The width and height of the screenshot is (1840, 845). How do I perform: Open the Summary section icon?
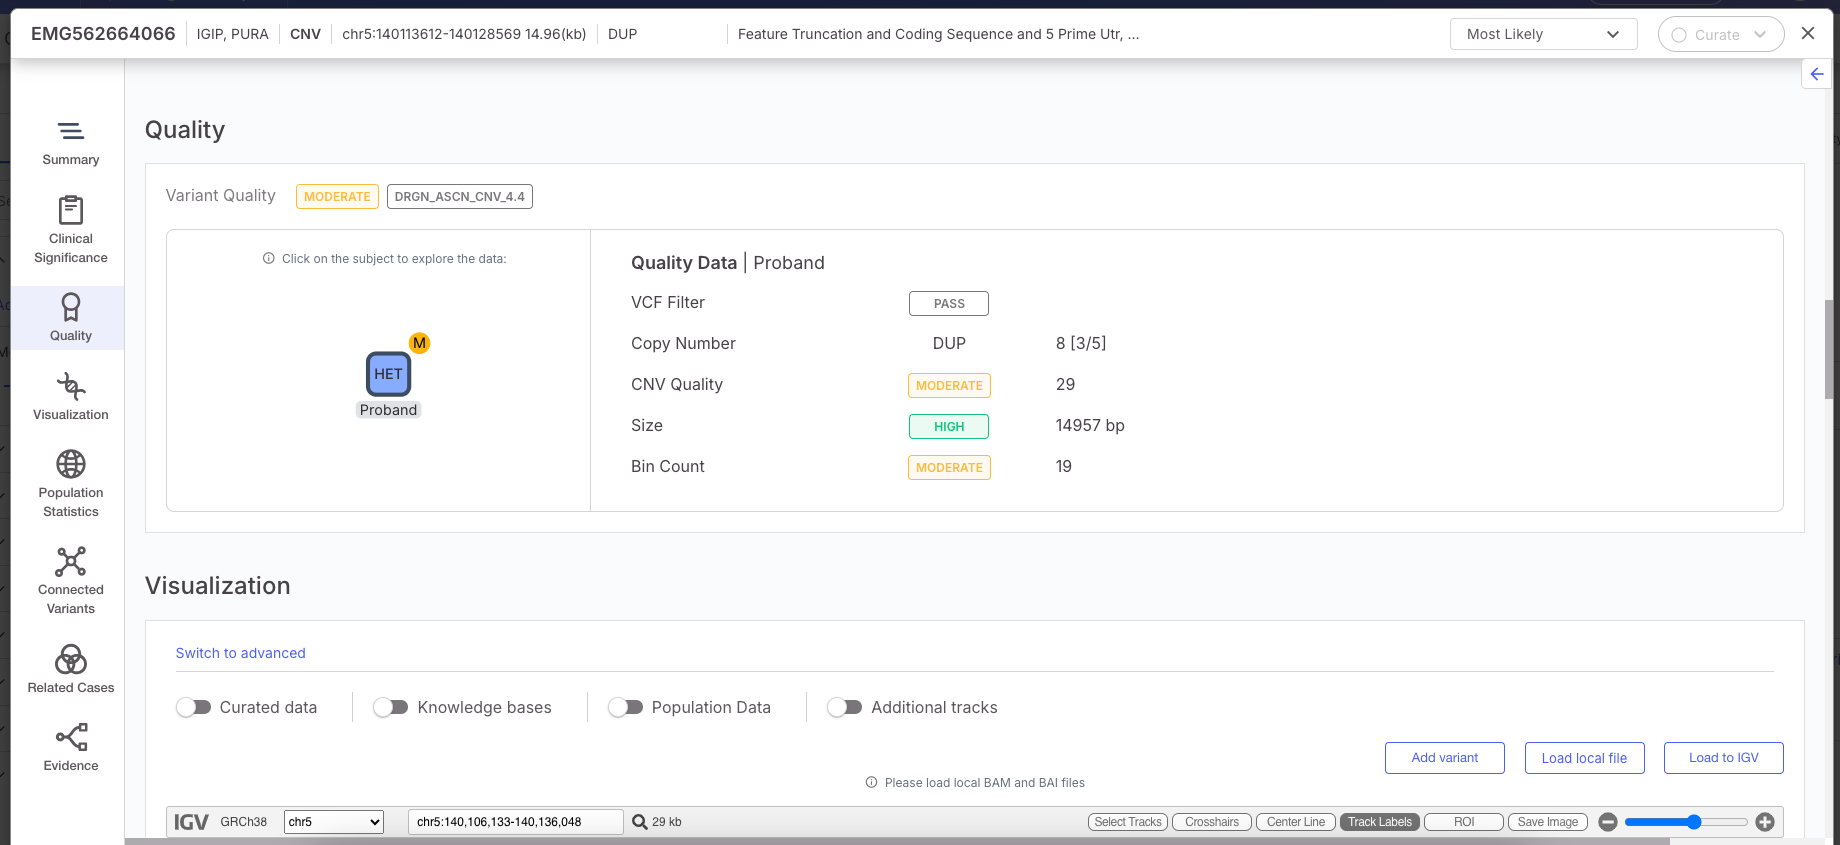tap(70, 132)
